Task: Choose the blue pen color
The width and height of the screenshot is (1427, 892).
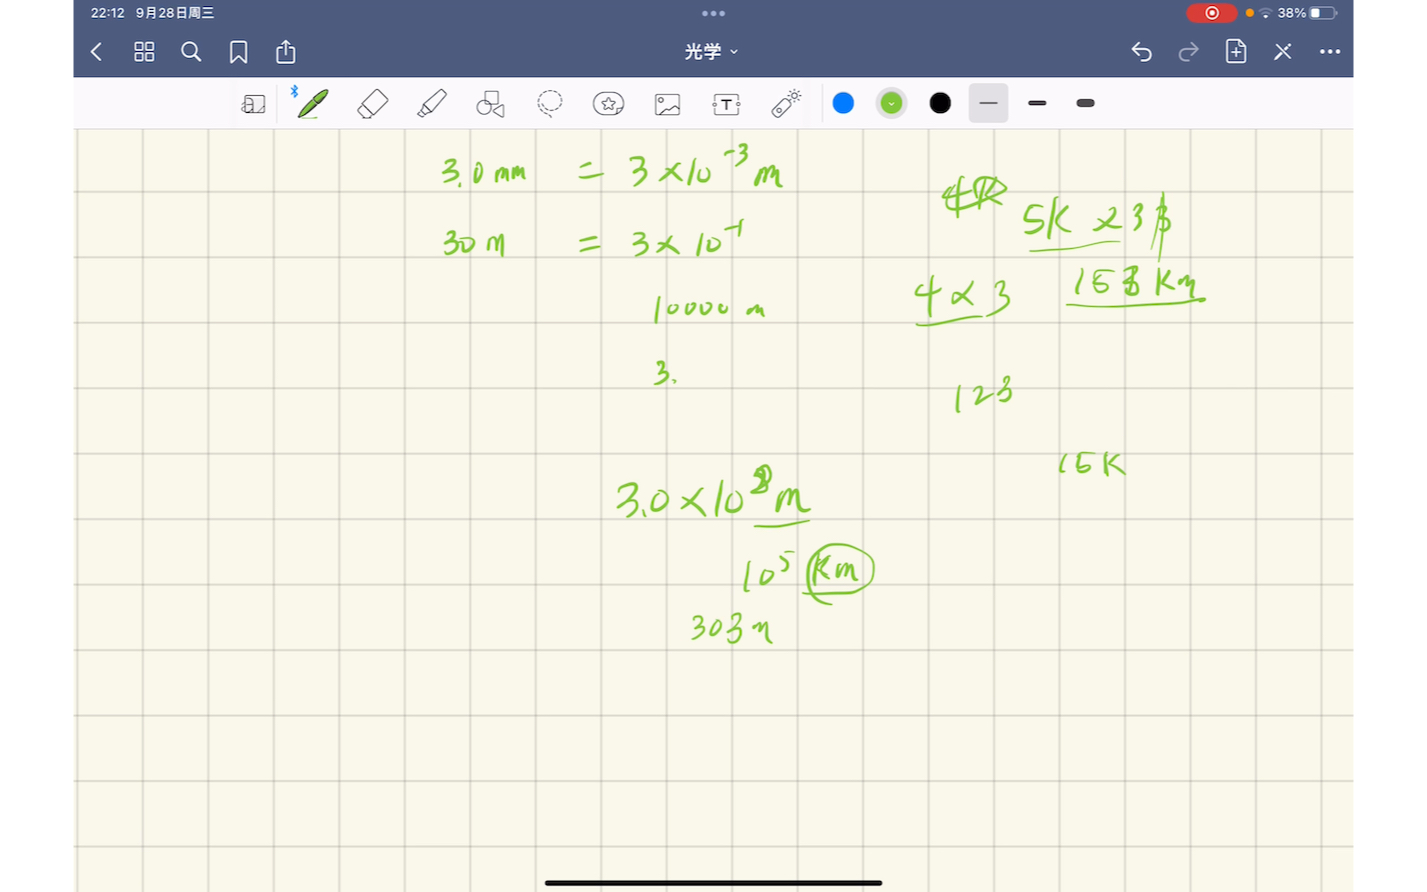Action: point(843,103)
